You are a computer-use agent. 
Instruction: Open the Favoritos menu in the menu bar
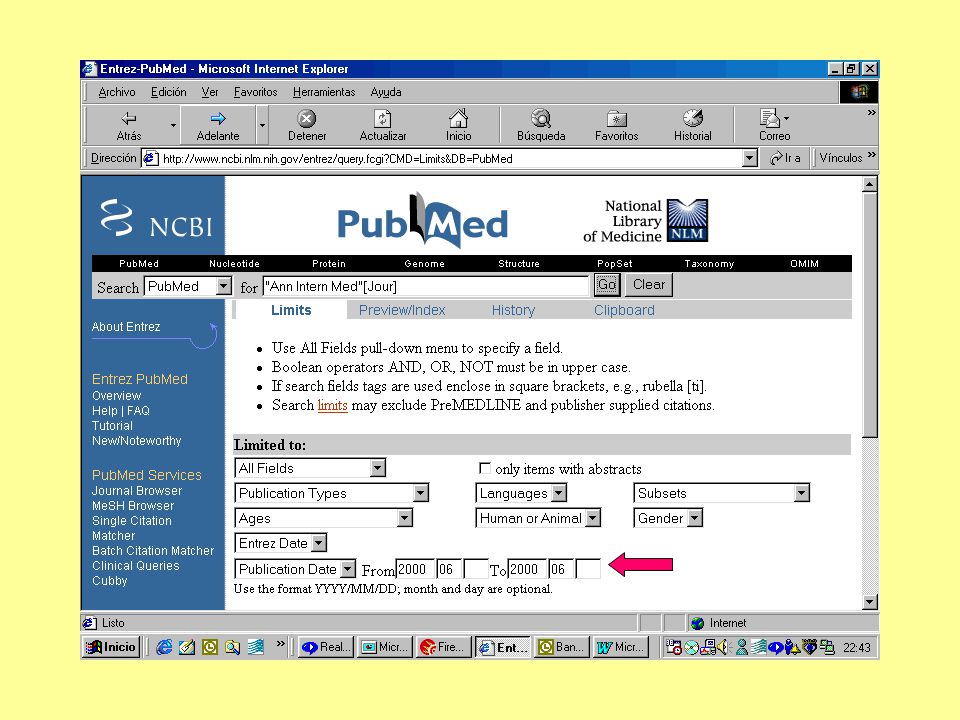coord(255,92)
